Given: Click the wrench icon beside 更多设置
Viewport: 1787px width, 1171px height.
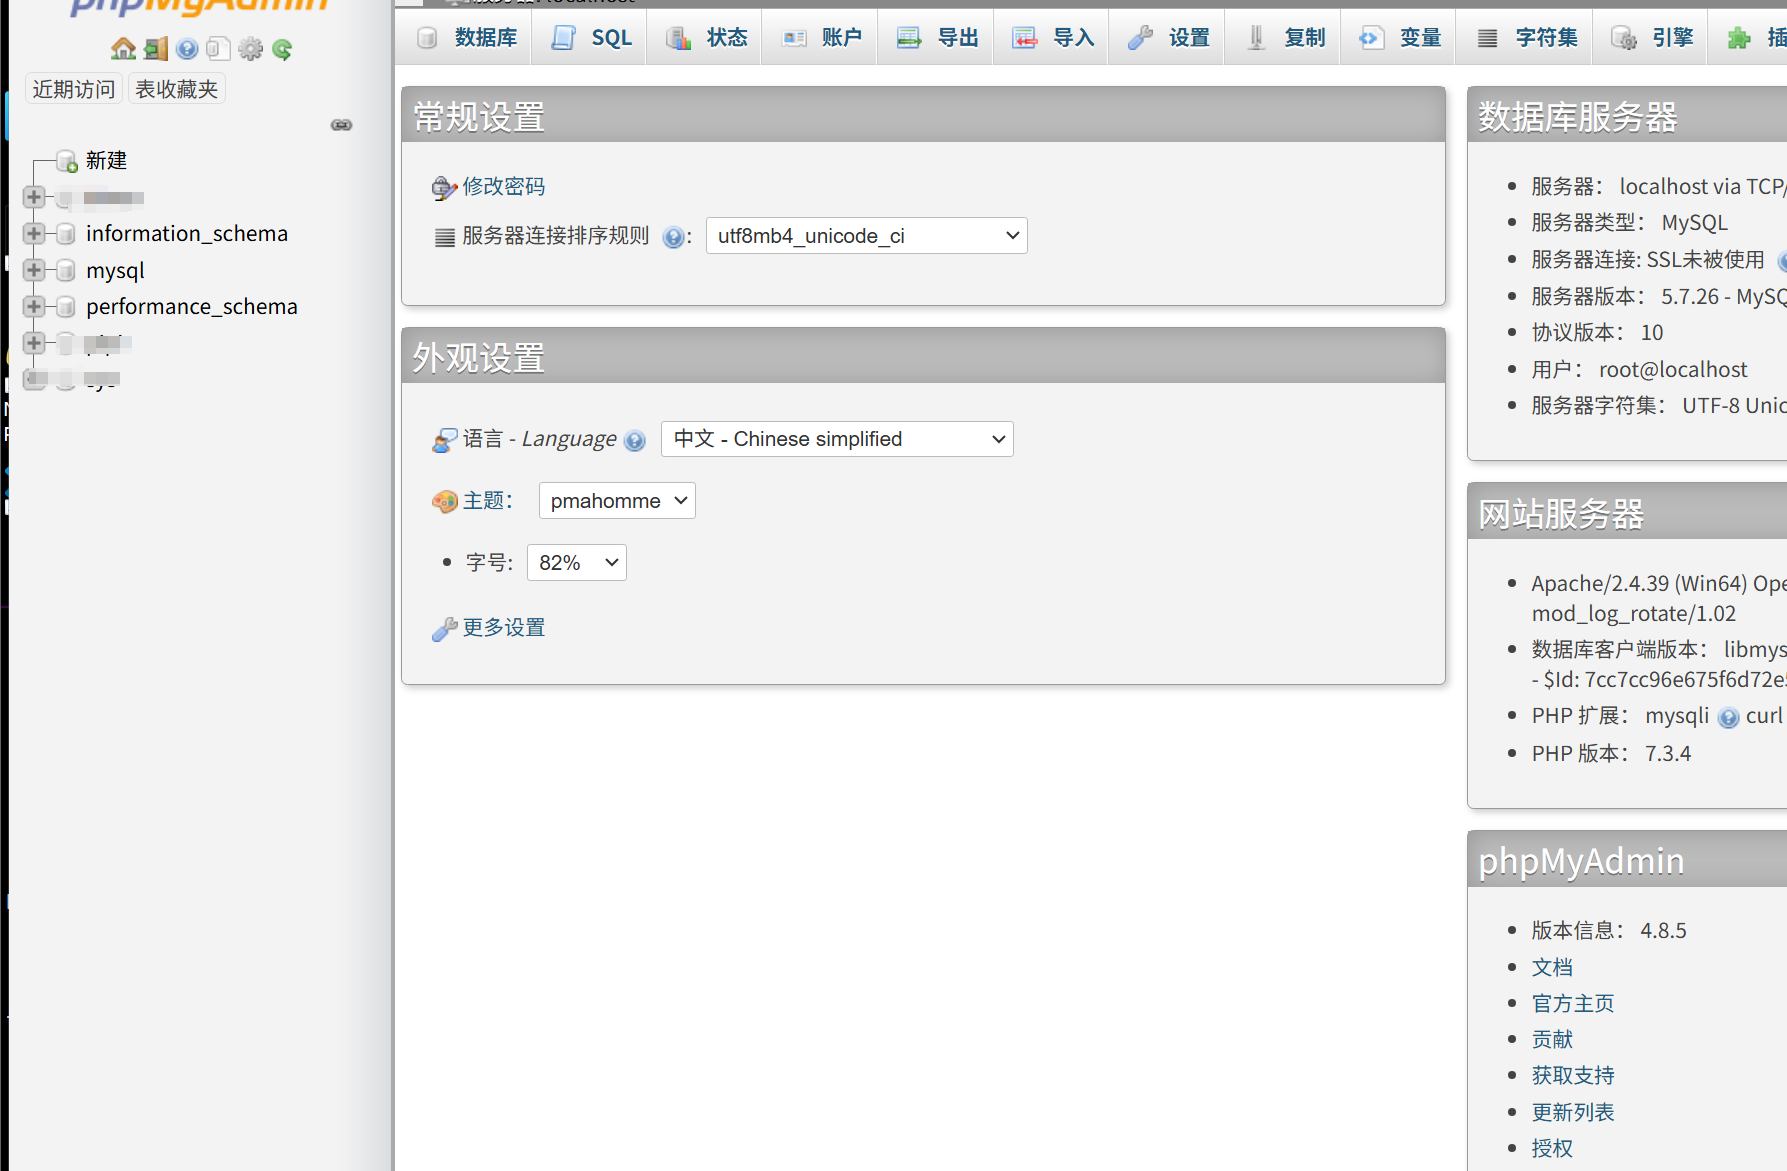Looking at the screenshot, I should (x=444, y=629).
